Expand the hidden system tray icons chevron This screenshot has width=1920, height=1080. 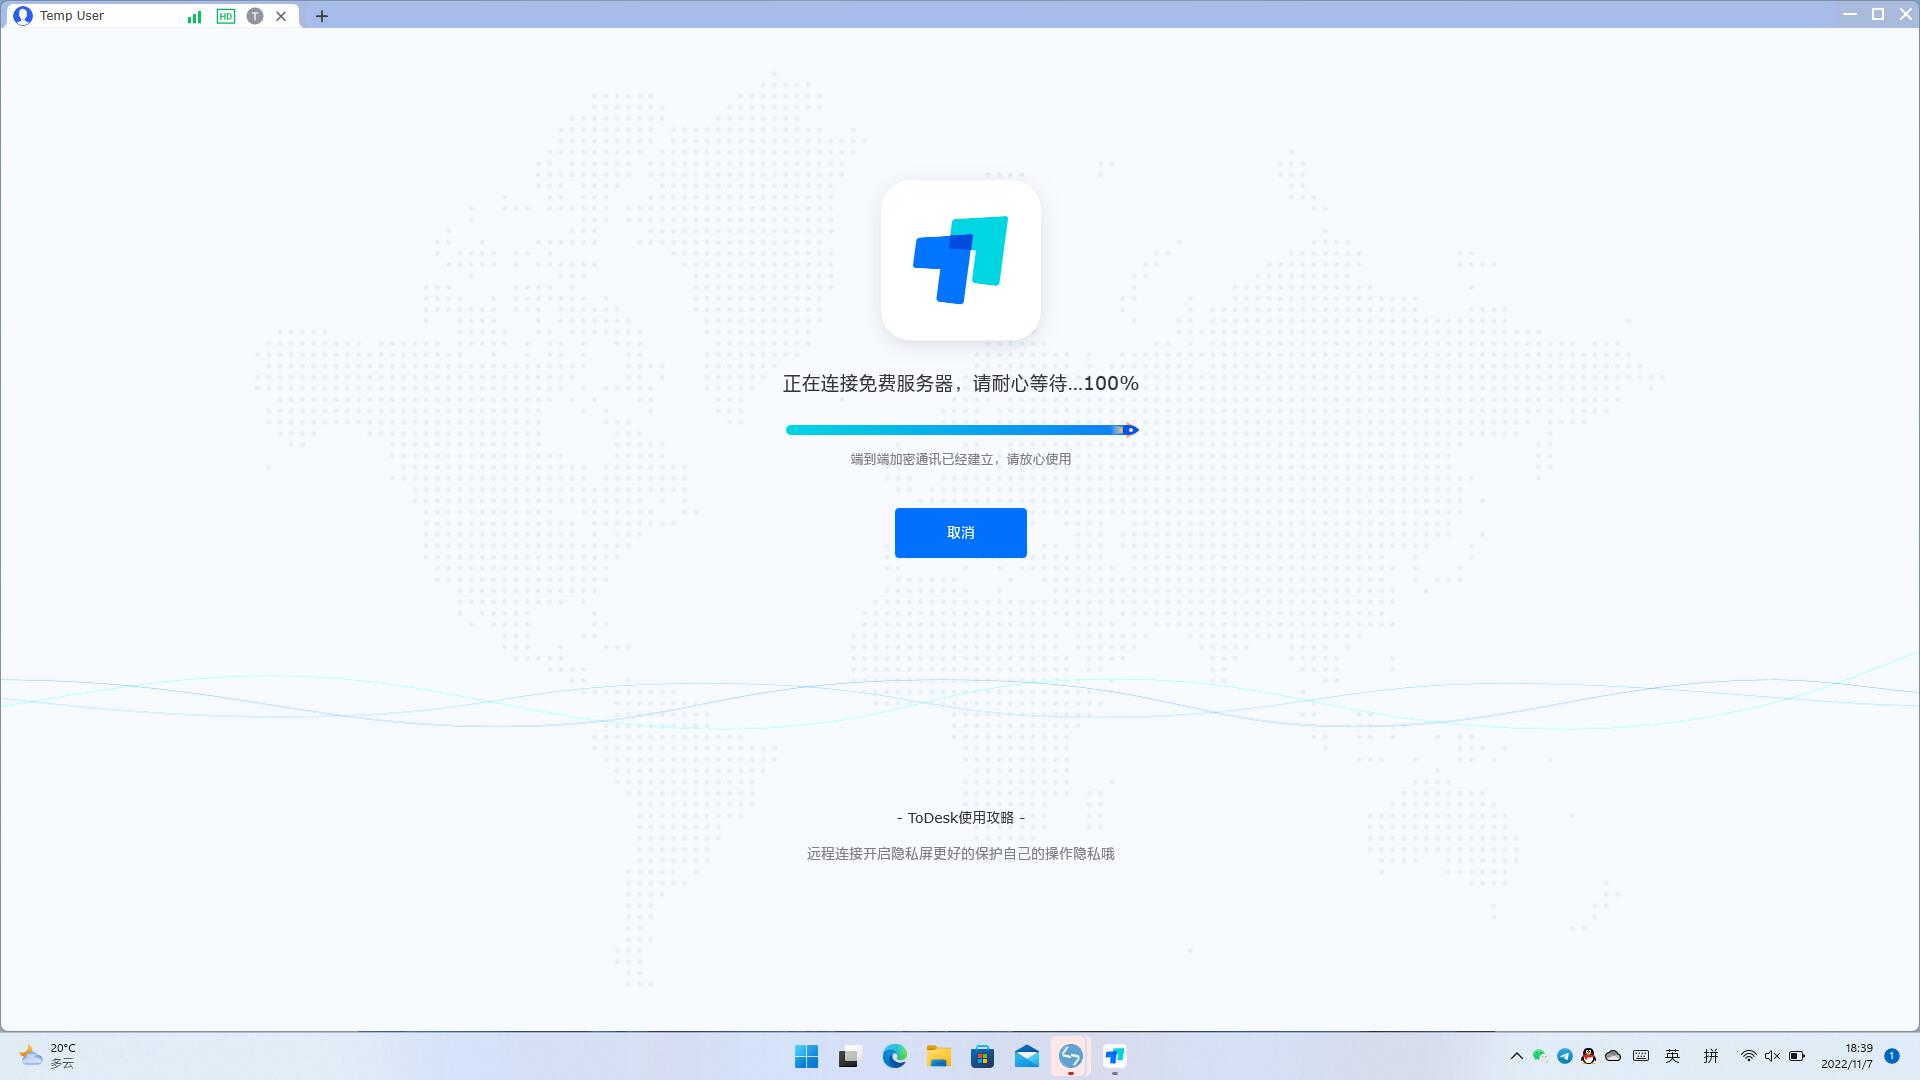pos(1516,1056)
